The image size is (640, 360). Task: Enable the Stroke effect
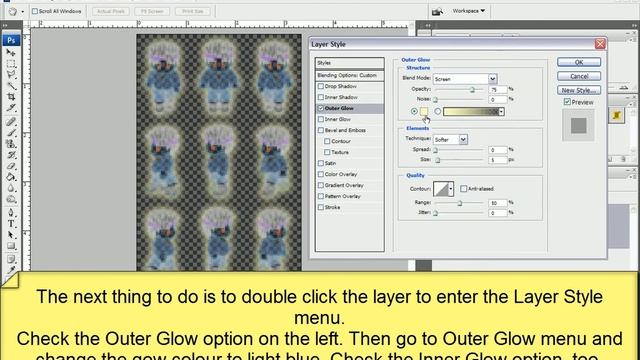point(321,207)
